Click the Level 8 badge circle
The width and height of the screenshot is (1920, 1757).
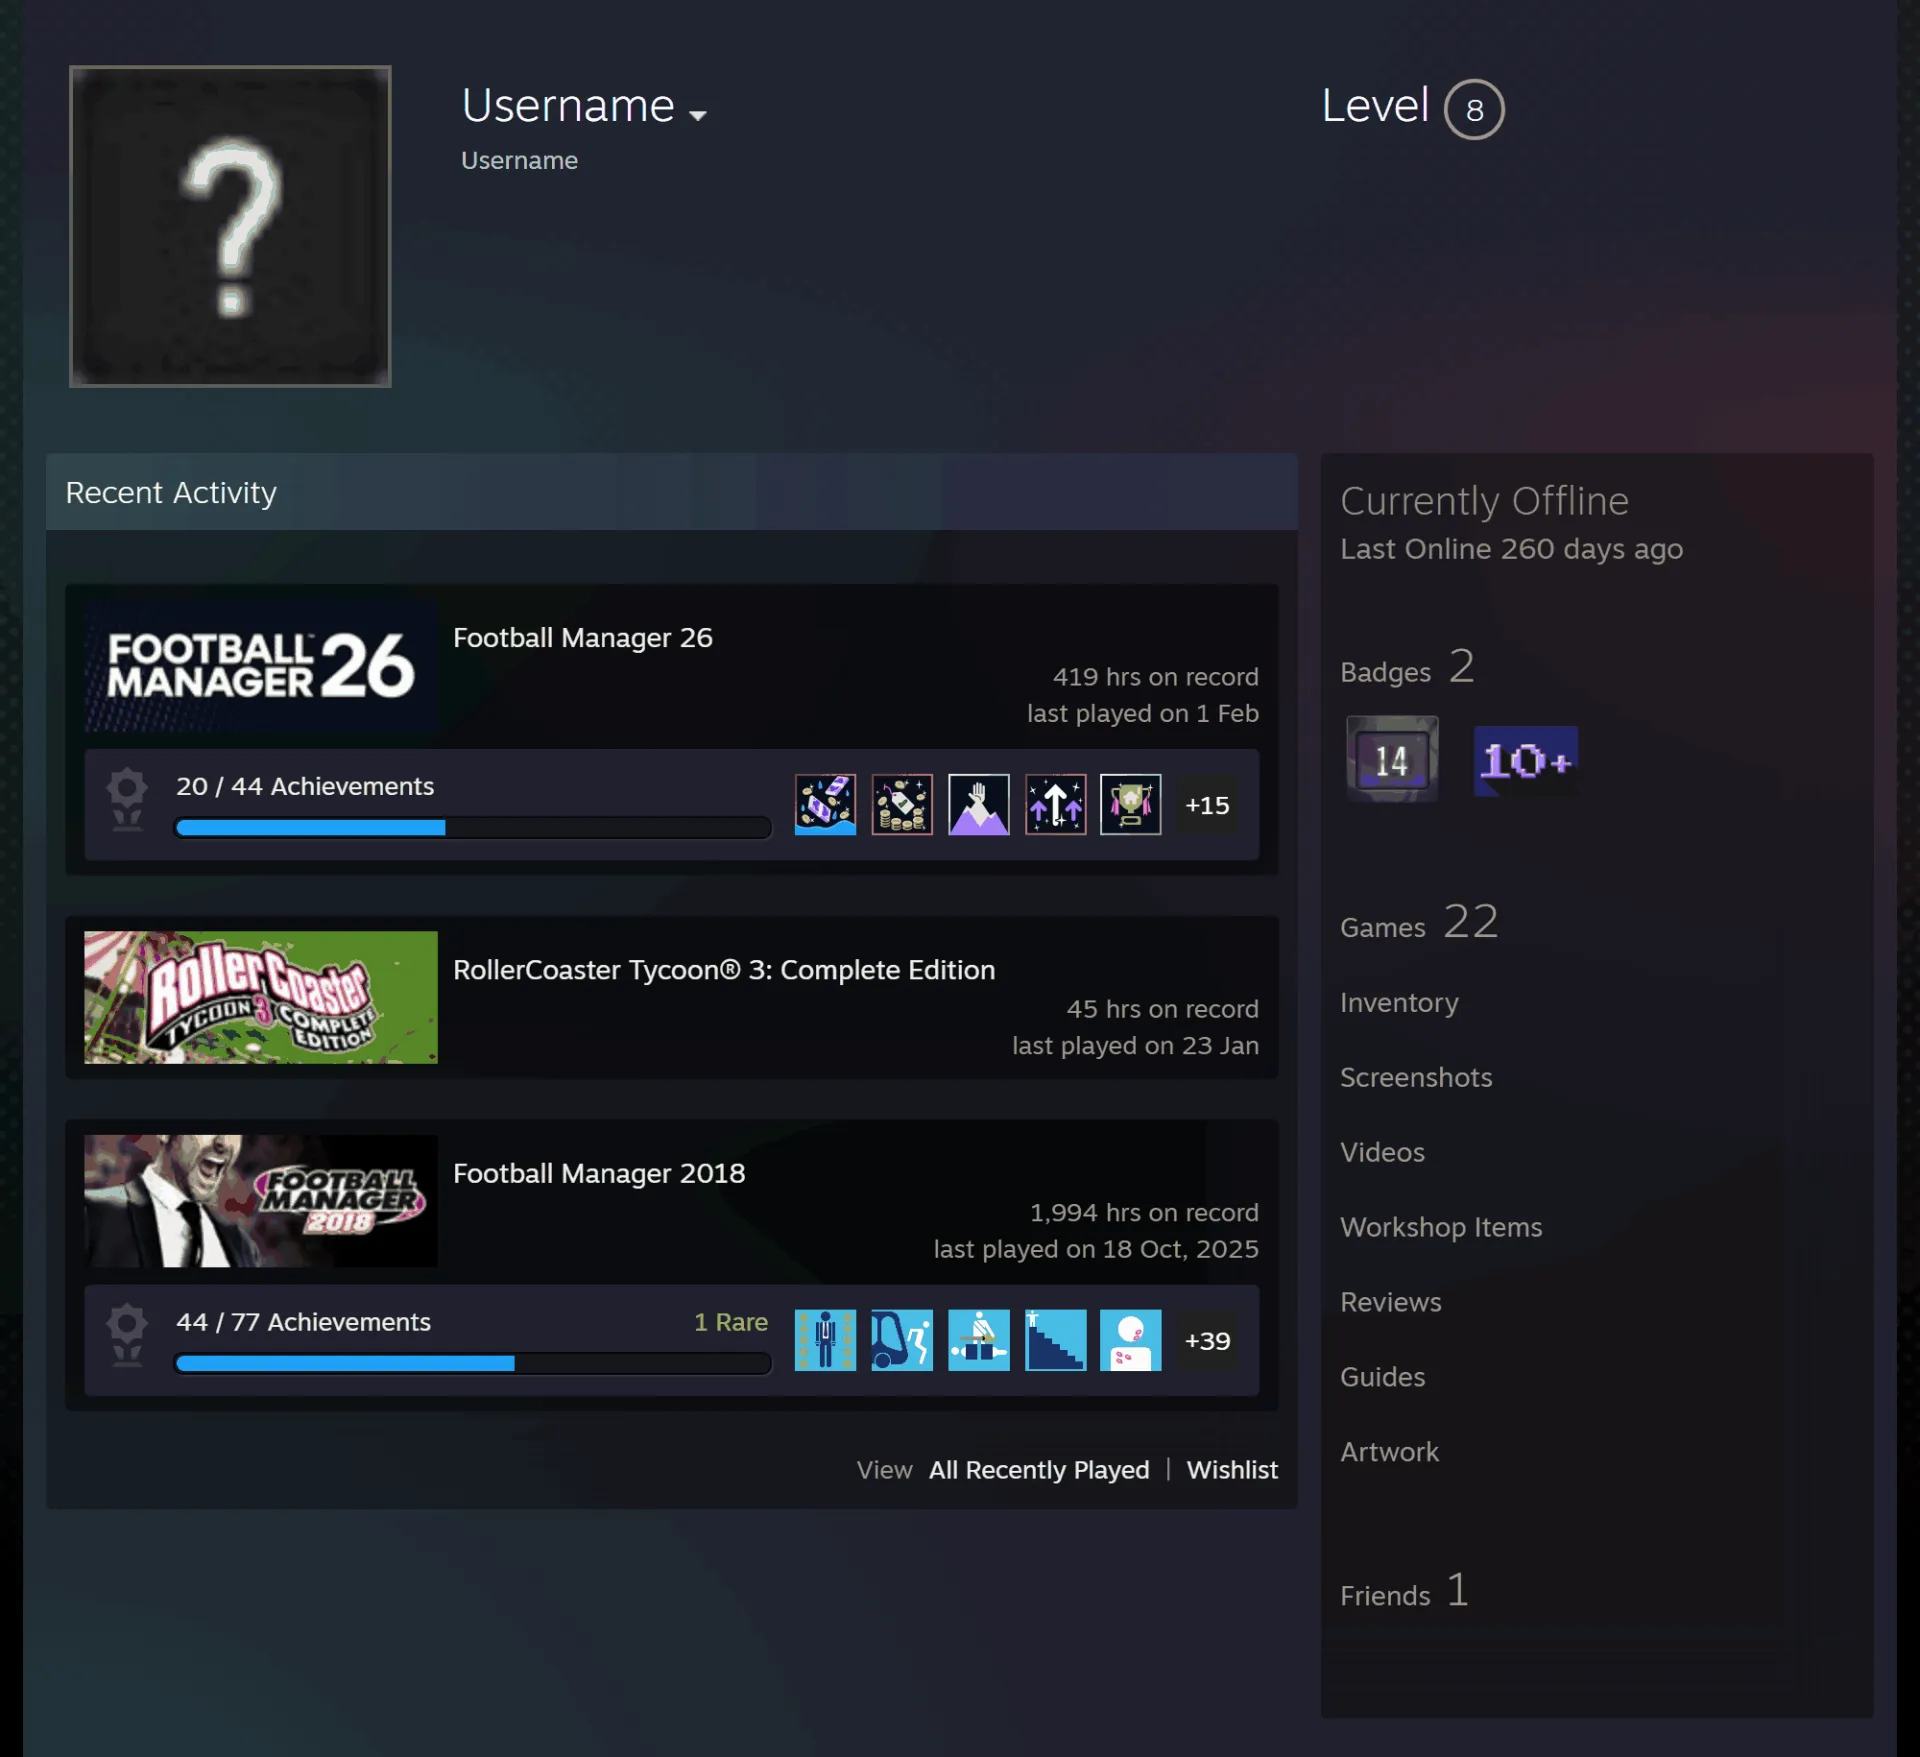click(x=1474, y=109)
